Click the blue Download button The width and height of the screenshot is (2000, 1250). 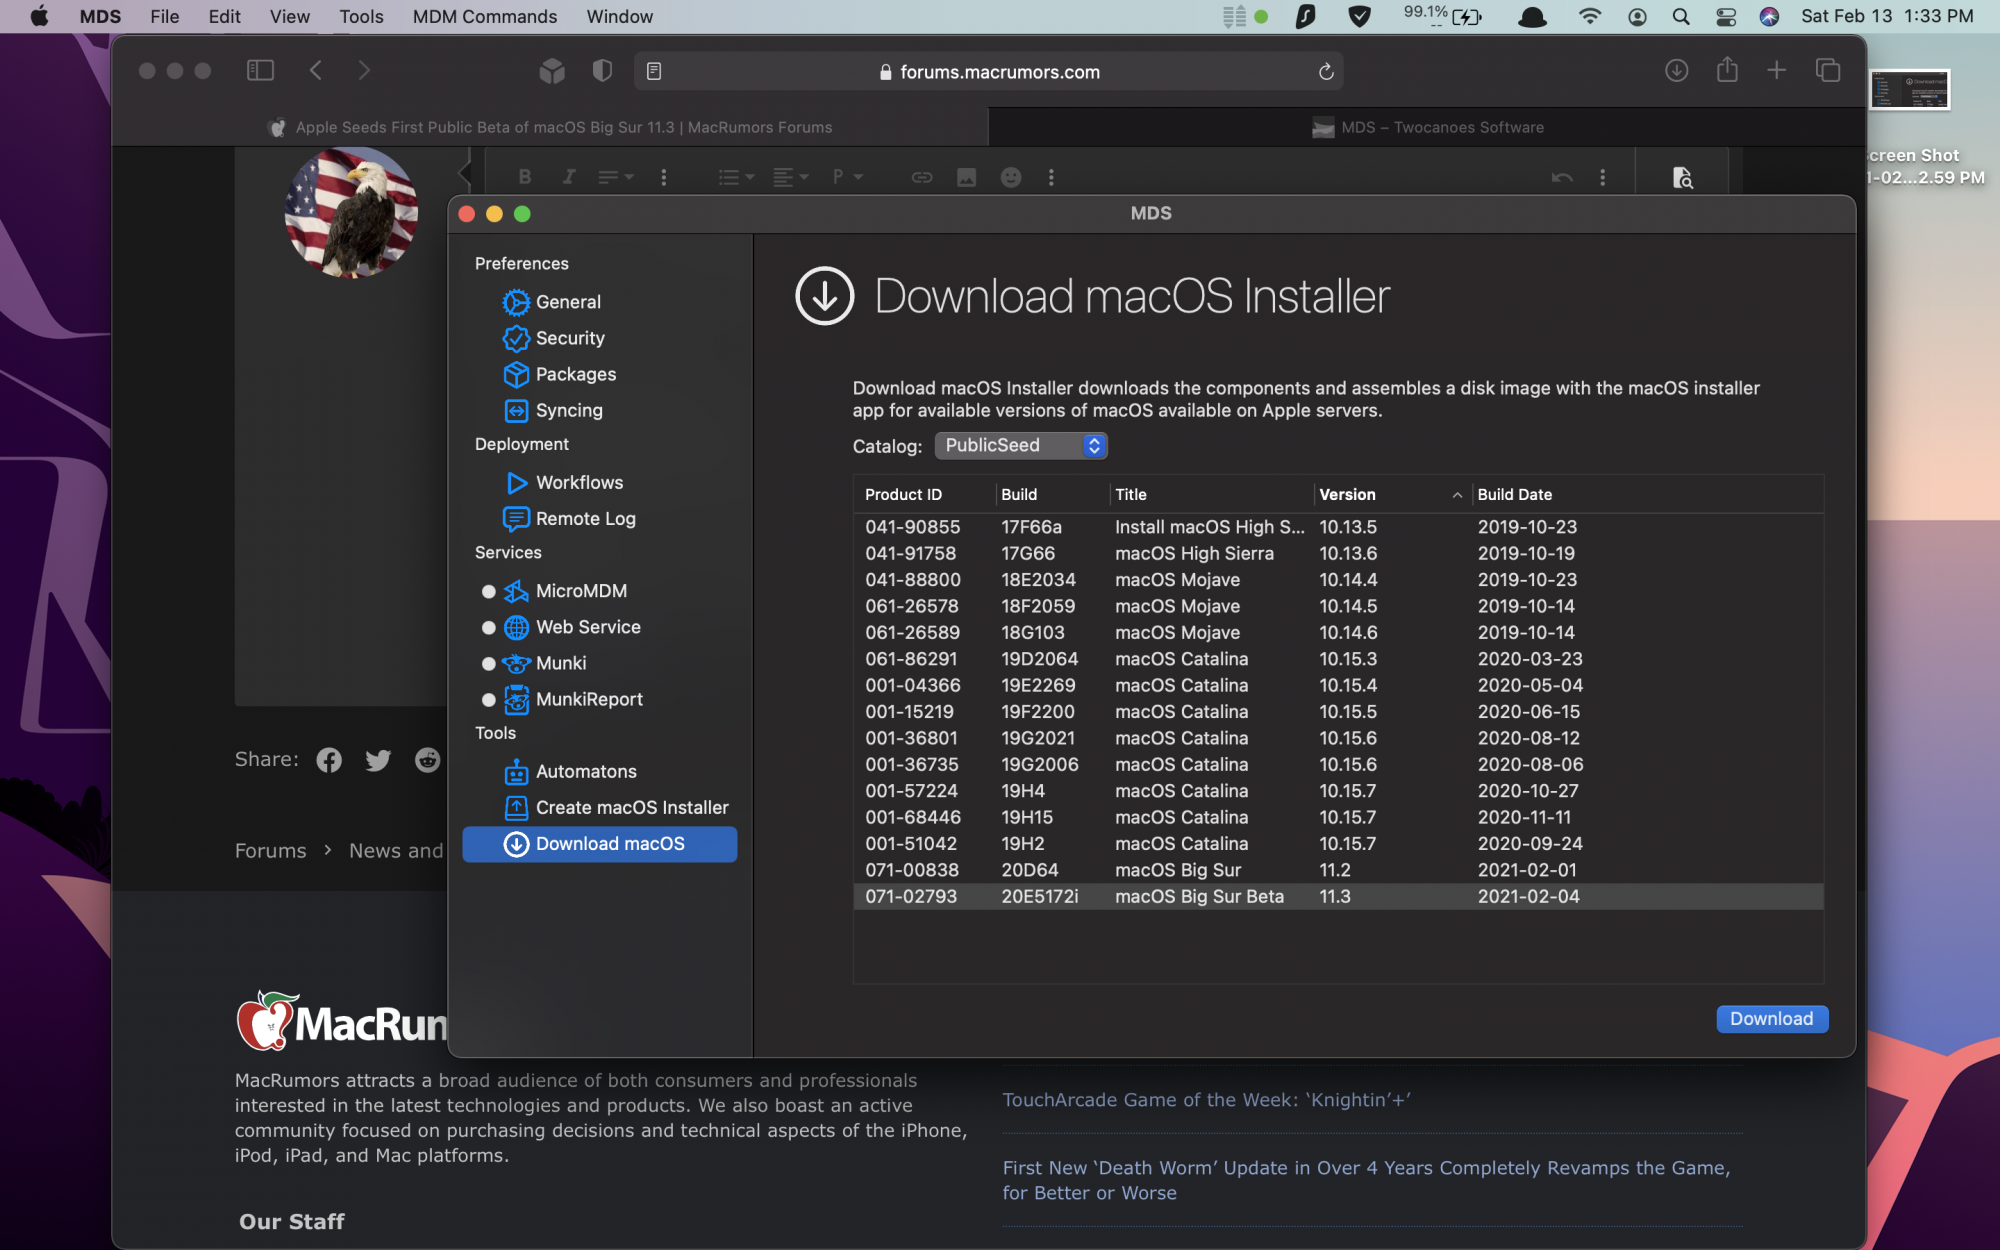point(1771,1018)
